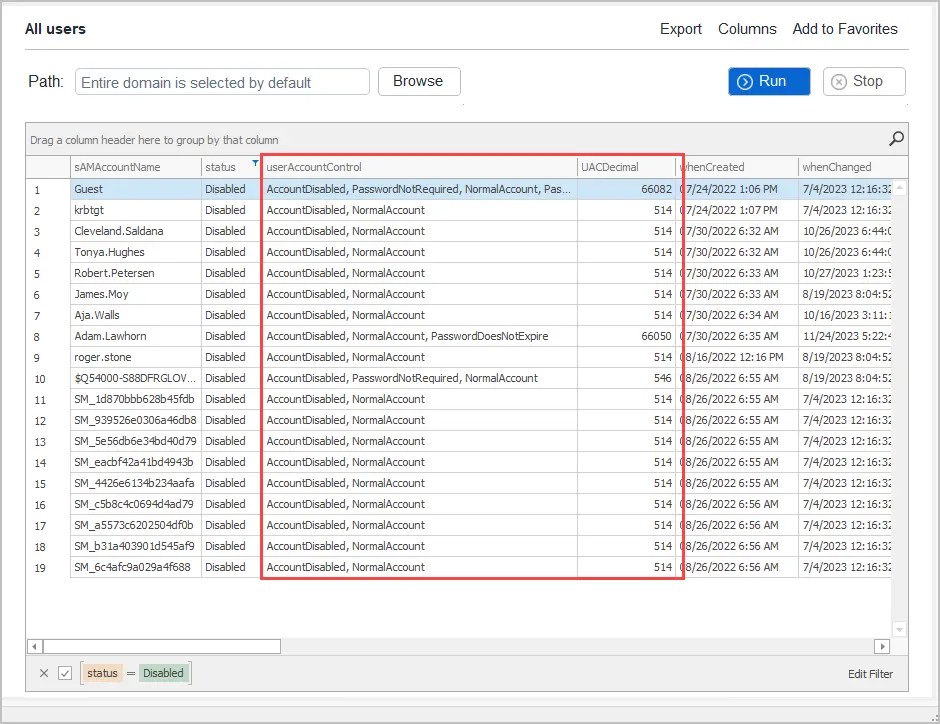Viewport: 940px width, 724px height.
Task: Click the Browse button next to Path
Action: click(x=419, y=81)
